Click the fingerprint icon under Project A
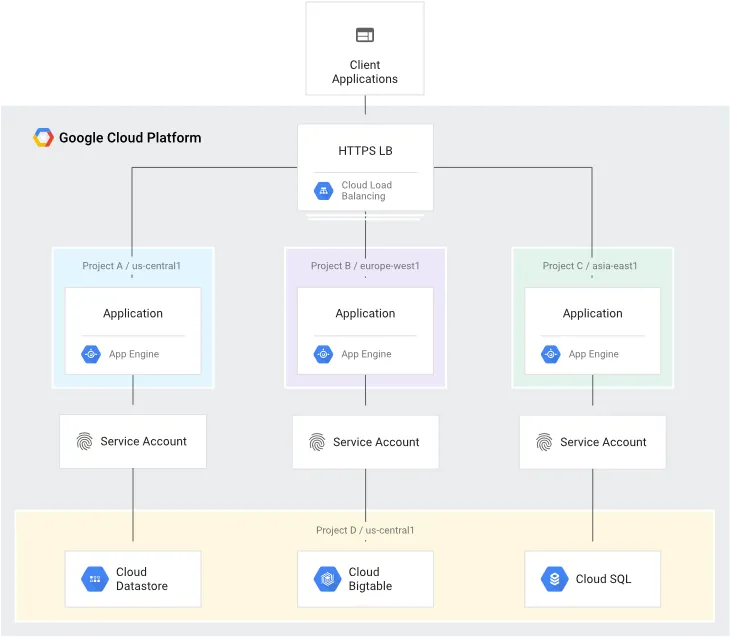Viewport: 730px width, 637px height. pos(85,441)
